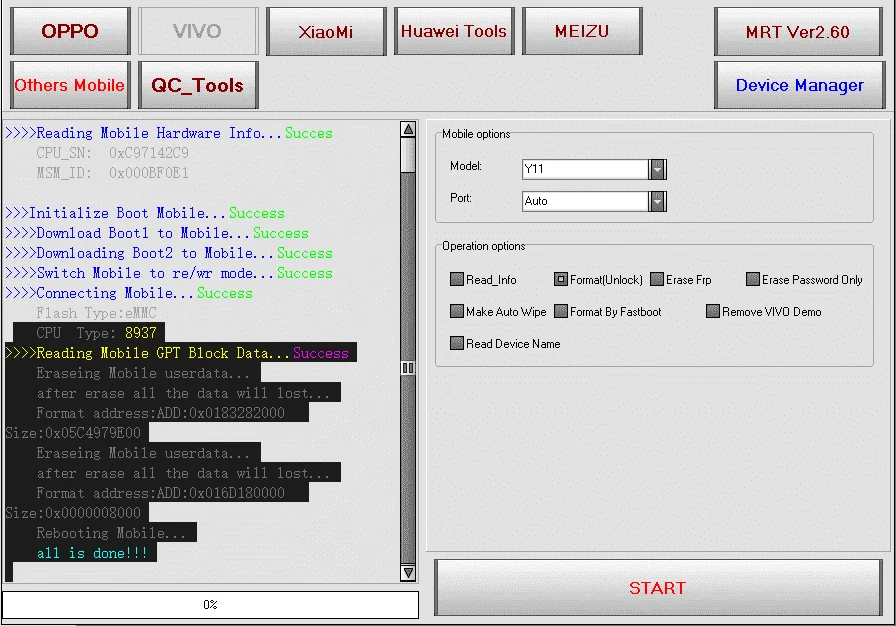Open Others Mobile section
This screenshot has height=626, width=896.
70,85
